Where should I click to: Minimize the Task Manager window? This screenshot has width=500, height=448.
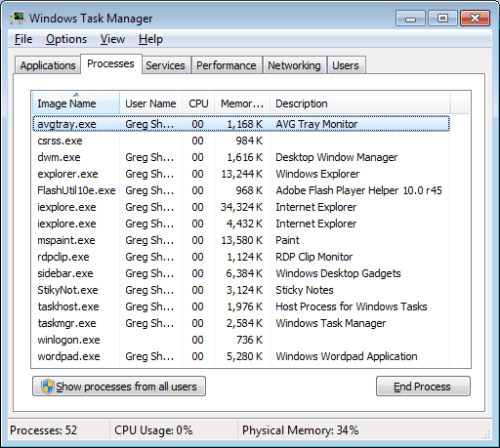tap(410, 18)
